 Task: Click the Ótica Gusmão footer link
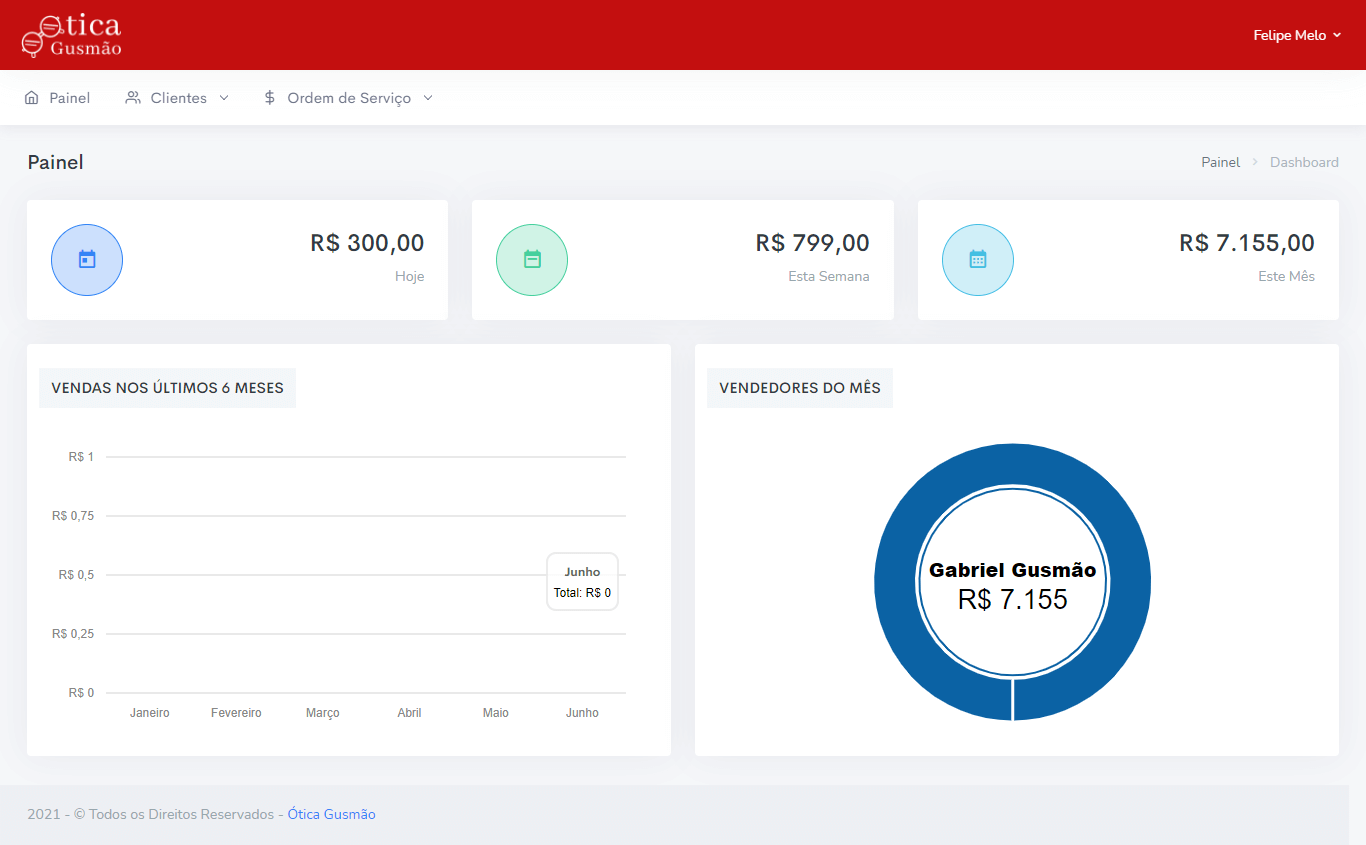331,814
